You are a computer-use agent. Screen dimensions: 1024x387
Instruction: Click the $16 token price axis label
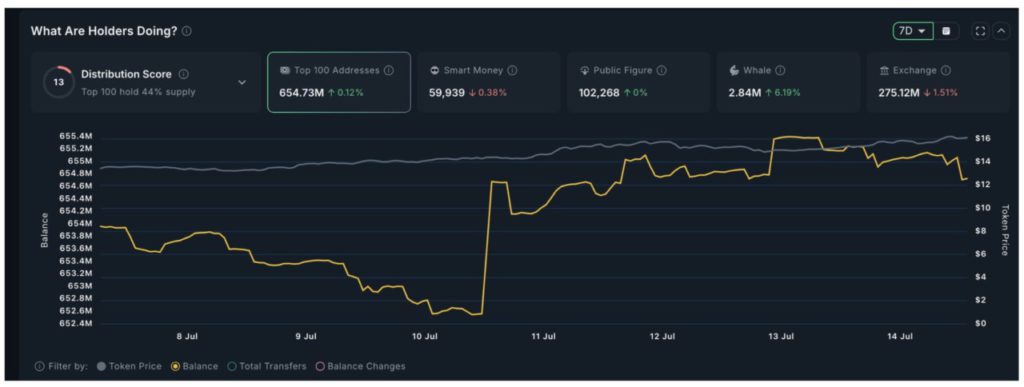pyautogui.click(x=983, y=138)
